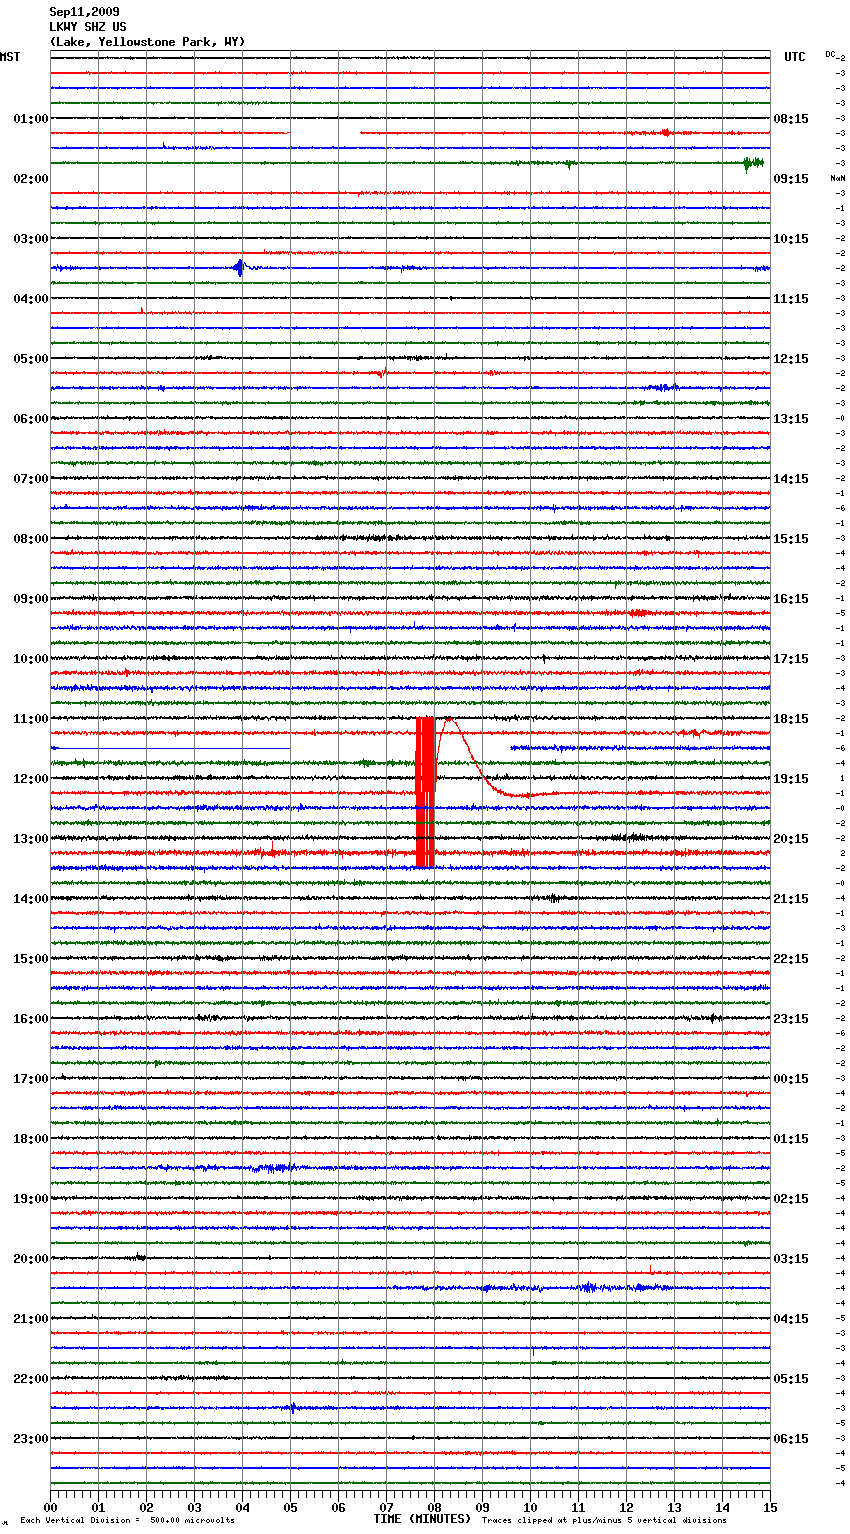Select the 11:00 MST time label

31,719
